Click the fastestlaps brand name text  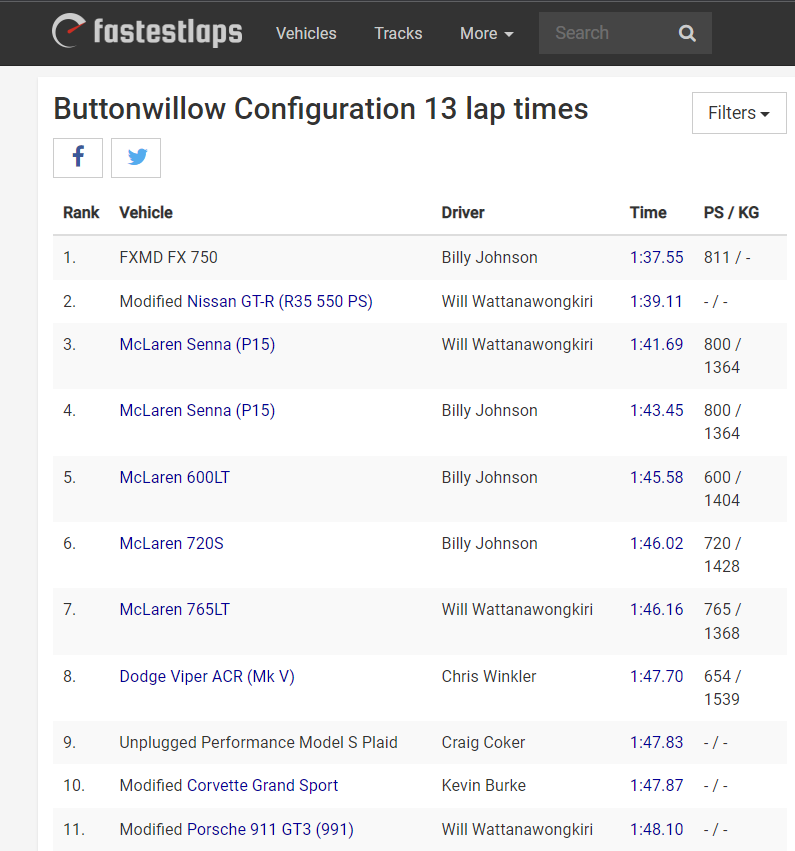[x=167, y=32]
